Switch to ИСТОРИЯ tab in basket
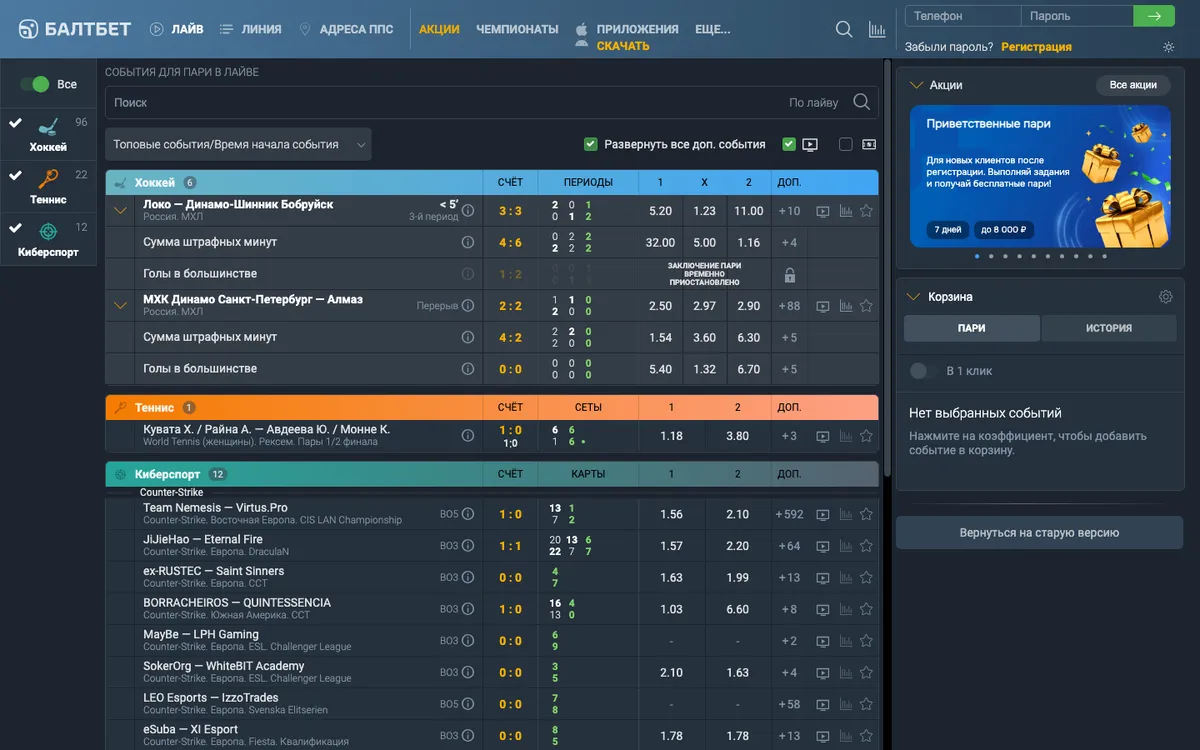The height and width of the screenshot is (750, 1200). click(x=1109, y=328)
